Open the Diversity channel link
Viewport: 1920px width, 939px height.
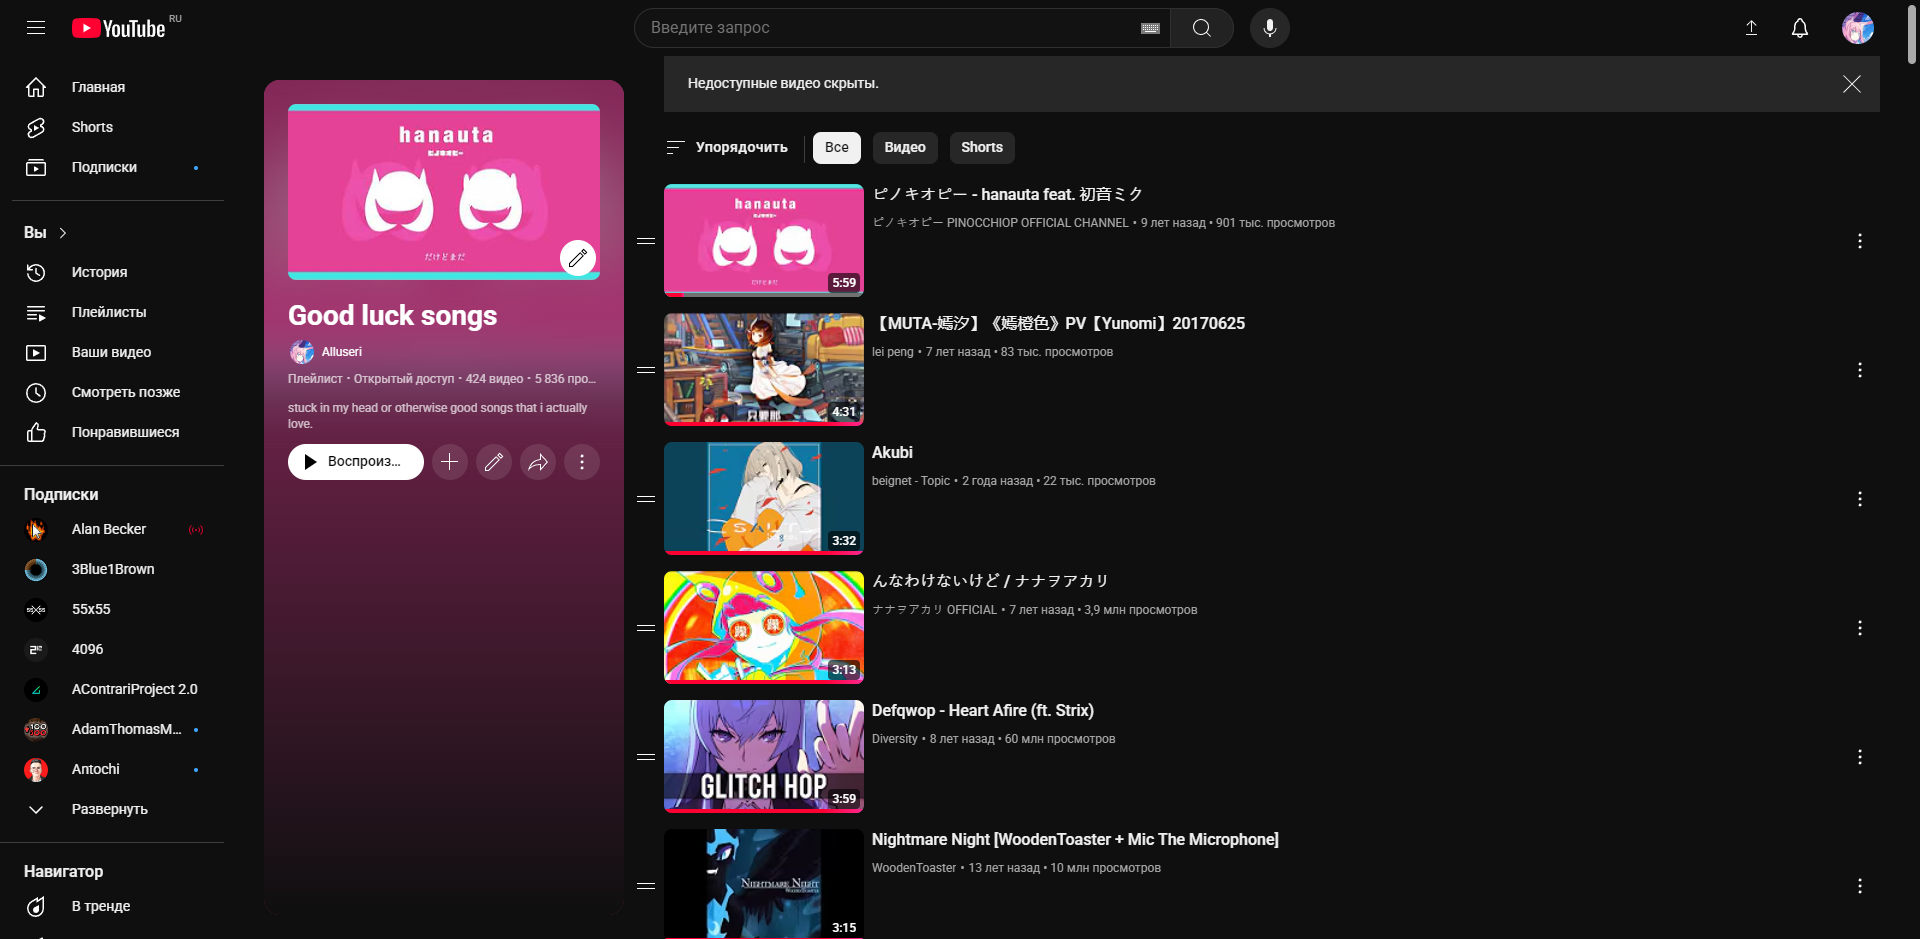click(x=895, y=739)
